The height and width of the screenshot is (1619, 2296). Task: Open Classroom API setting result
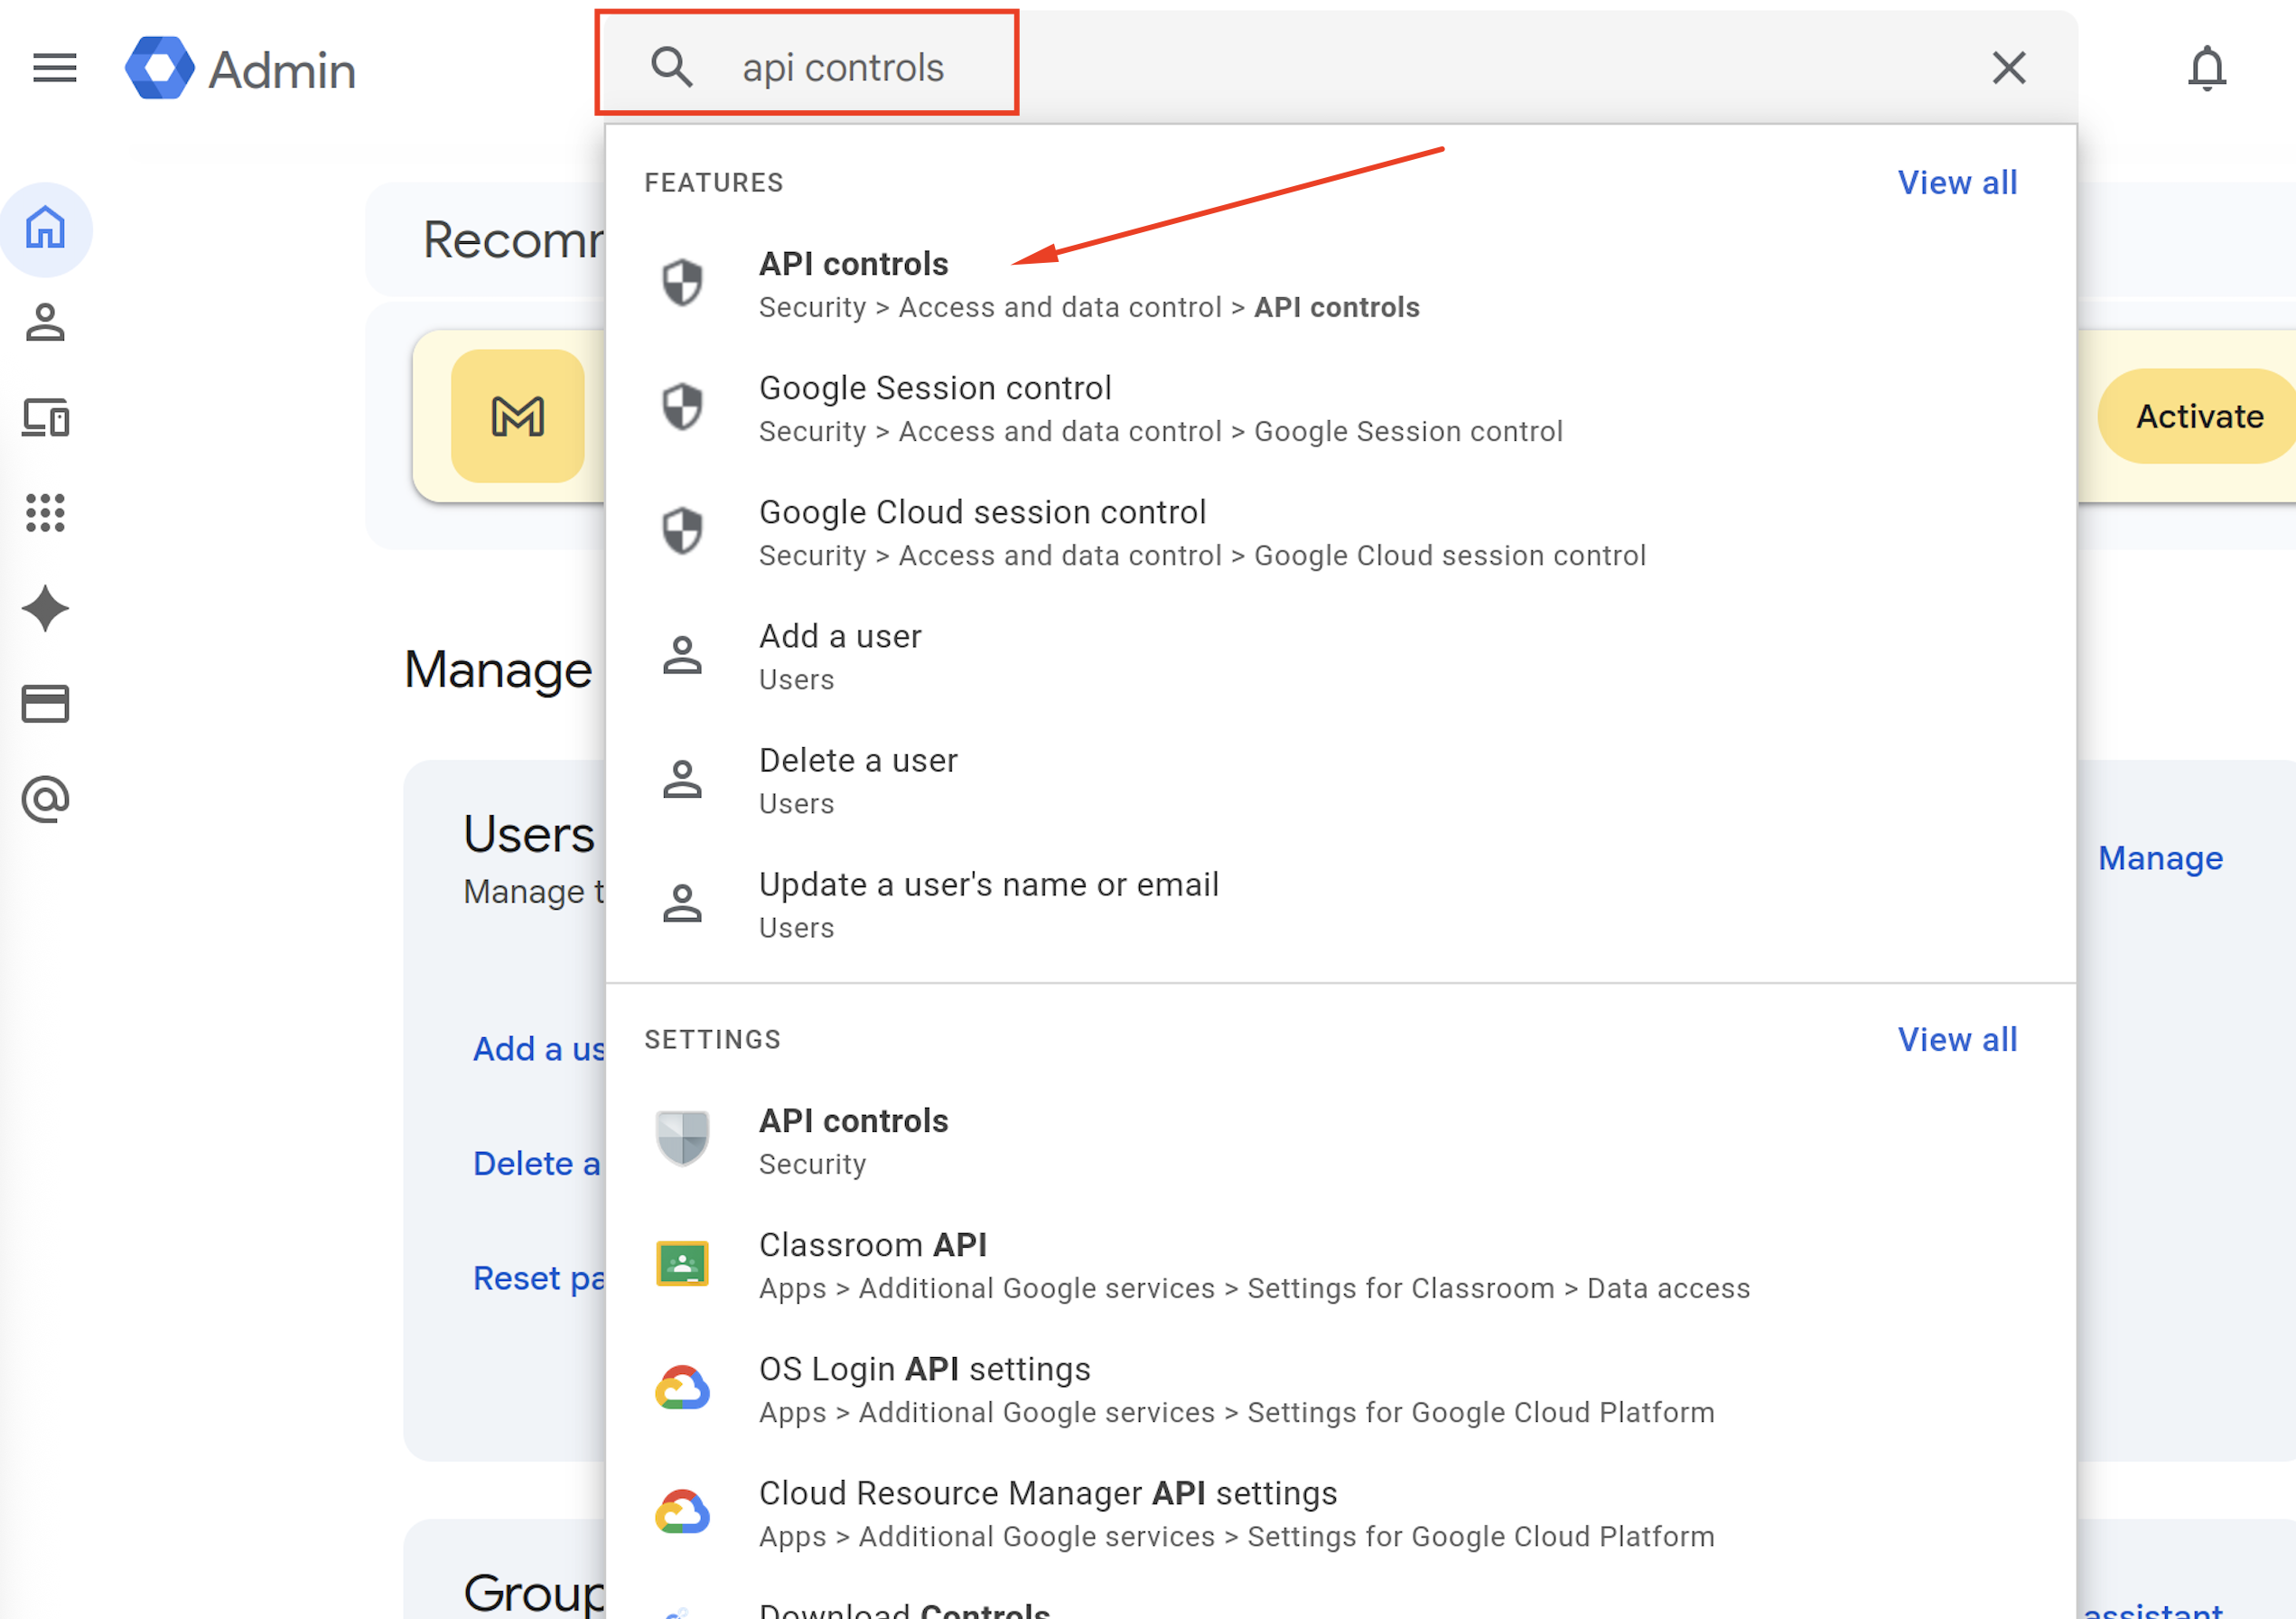point(1340,1265)
